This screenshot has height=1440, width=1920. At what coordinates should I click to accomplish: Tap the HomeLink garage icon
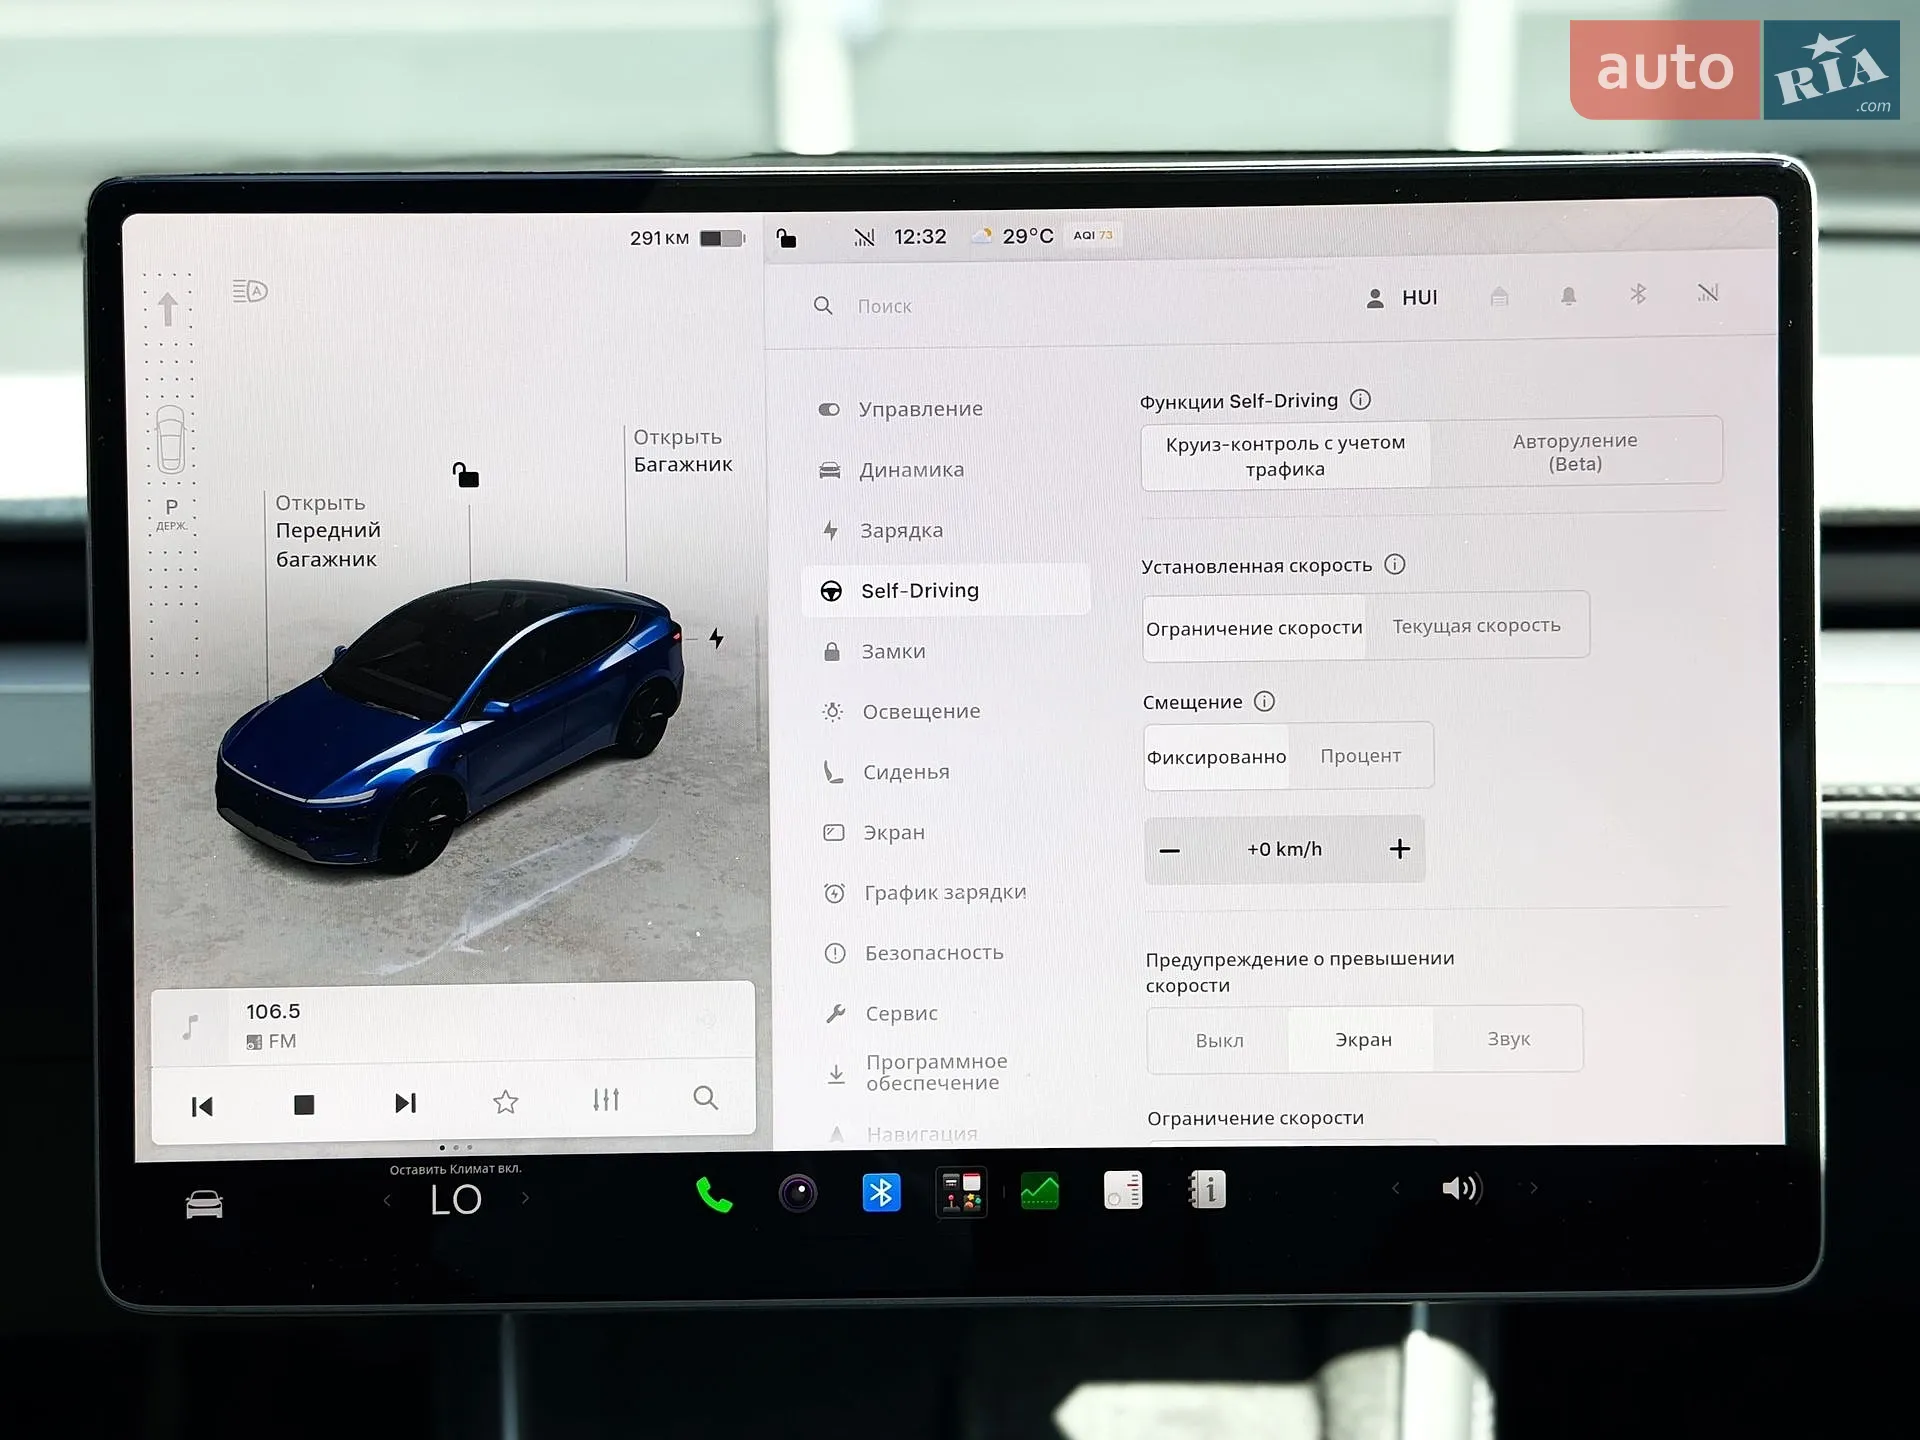[x=1499, y=296]
